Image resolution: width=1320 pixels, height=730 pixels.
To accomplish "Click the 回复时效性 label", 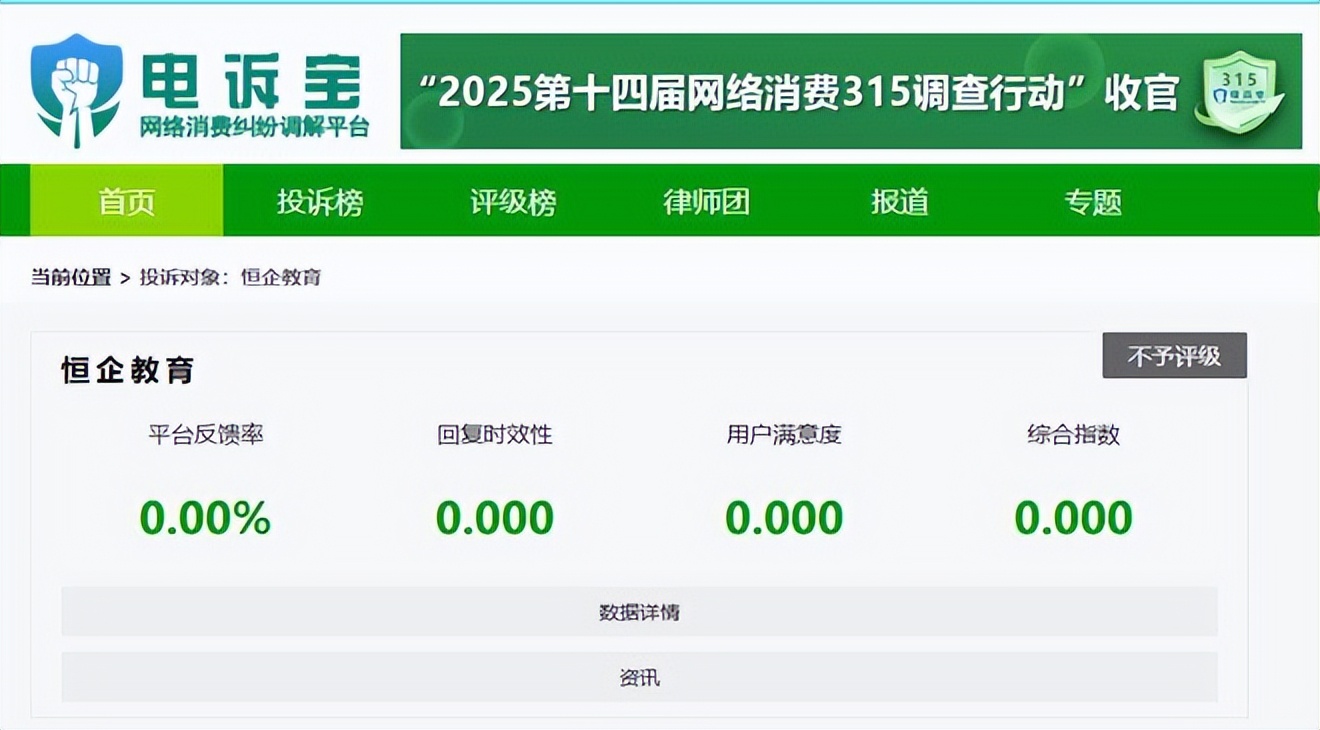I will (x=495, y=435).
